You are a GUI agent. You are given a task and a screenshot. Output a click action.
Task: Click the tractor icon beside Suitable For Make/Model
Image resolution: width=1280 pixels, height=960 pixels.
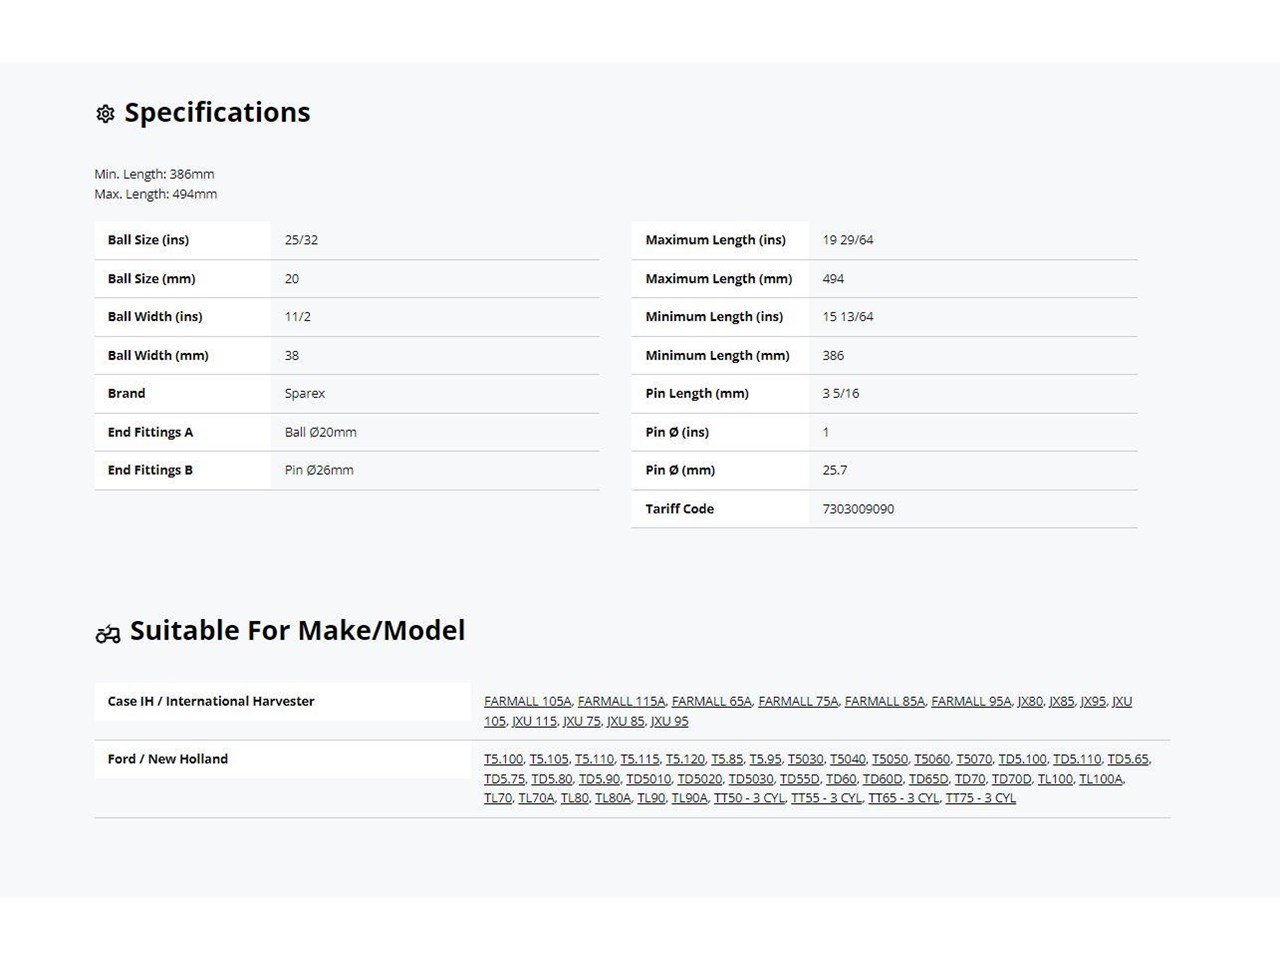[107, 633]
